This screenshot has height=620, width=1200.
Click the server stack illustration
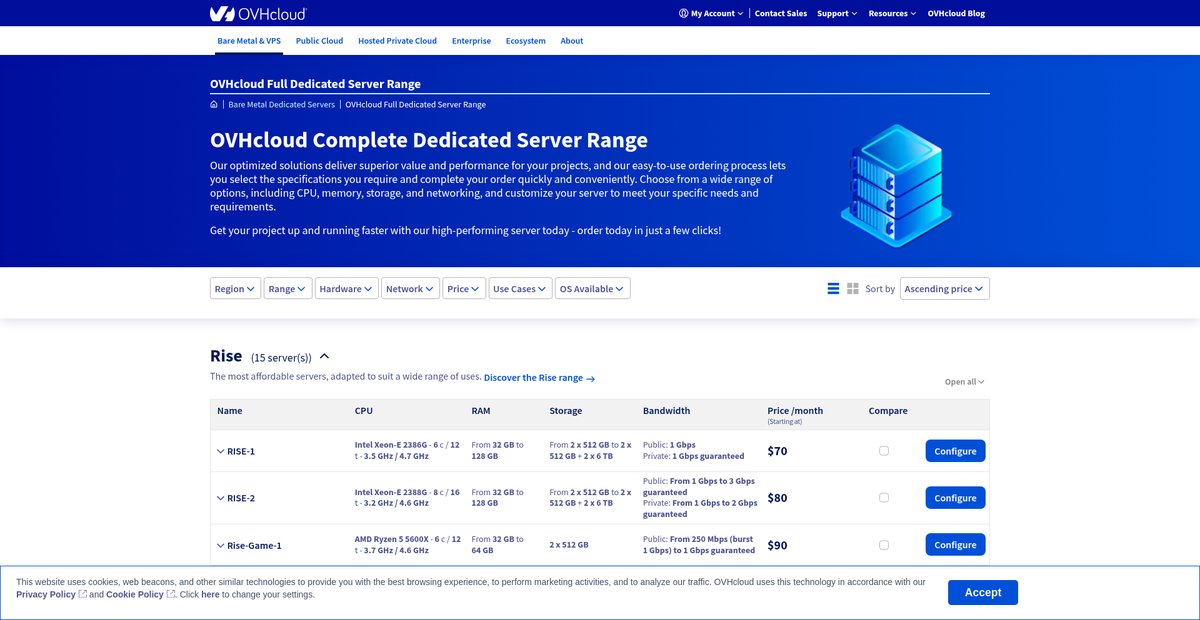pos(896,185)
